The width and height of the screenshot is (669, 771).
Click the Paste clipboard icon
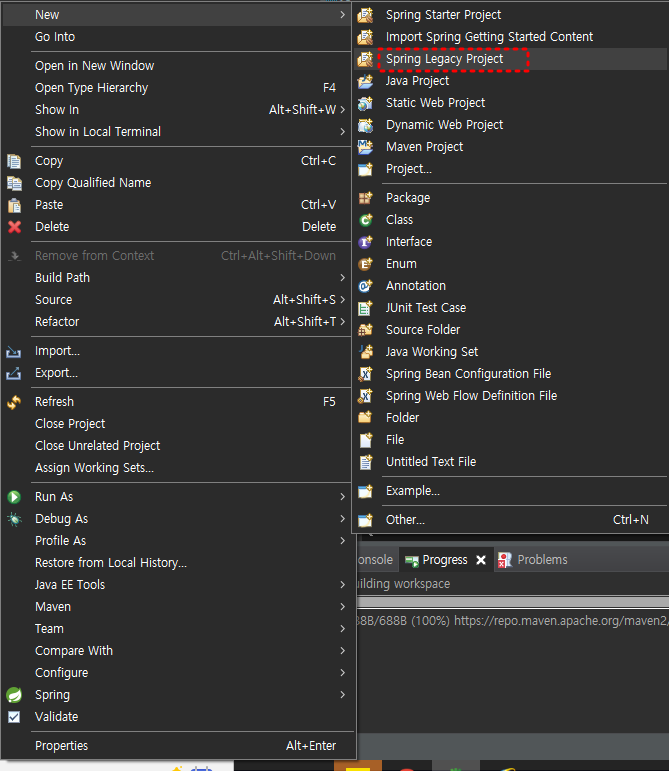coord(14,205)
